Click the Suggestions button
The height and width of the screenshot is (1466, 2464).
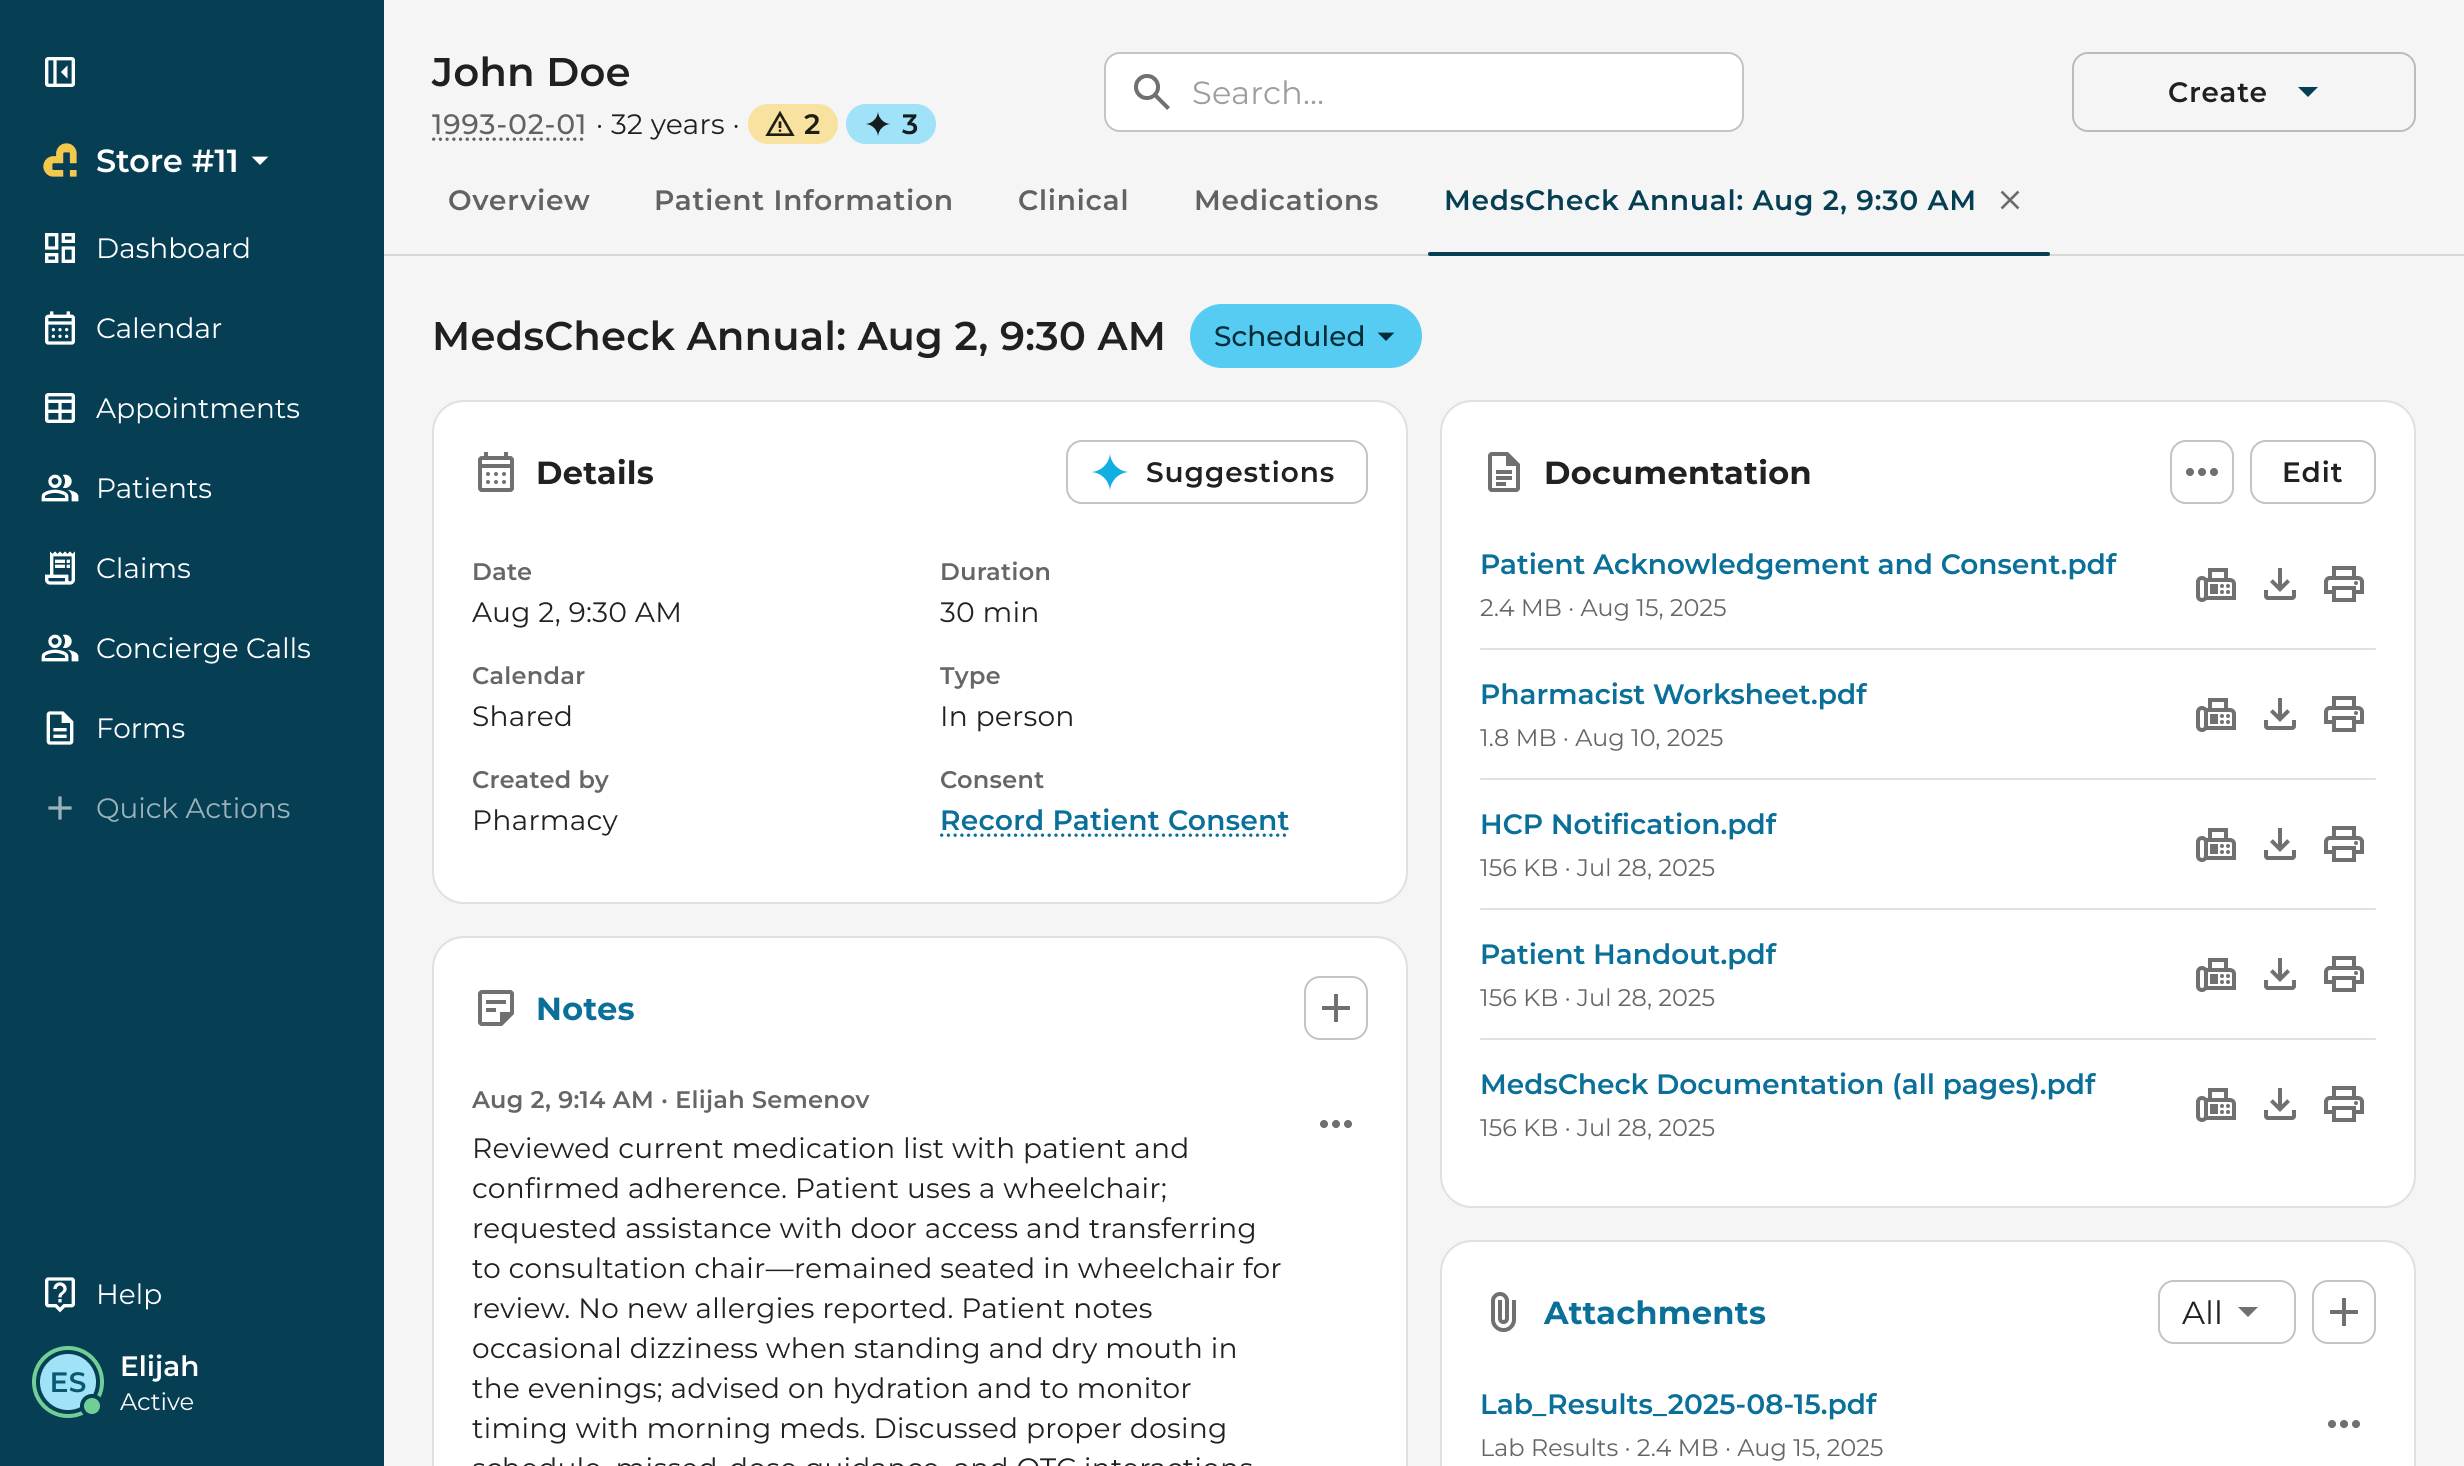pos(1216,472)
